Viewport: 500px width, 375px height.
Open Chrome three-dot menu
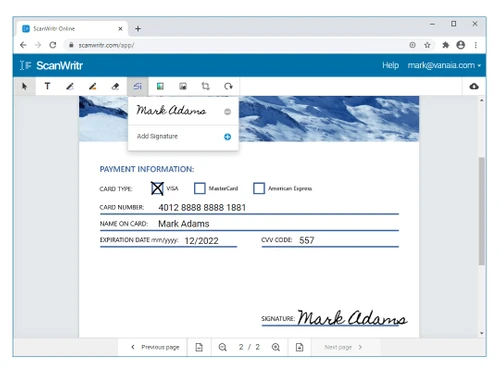click(476, 45)
